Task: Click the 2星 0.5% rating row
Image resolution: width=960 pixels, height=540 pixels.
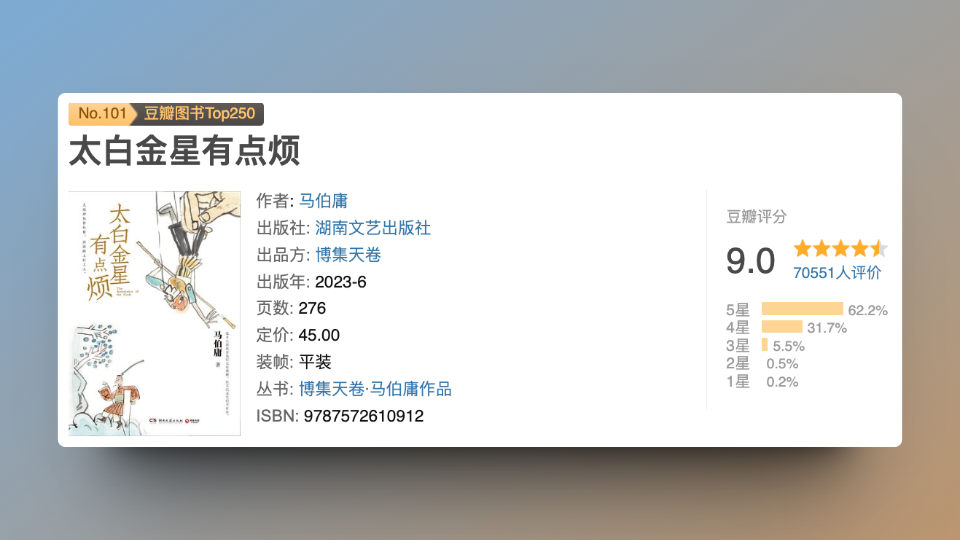Action: pyautogui.click(x=762, y=363)
